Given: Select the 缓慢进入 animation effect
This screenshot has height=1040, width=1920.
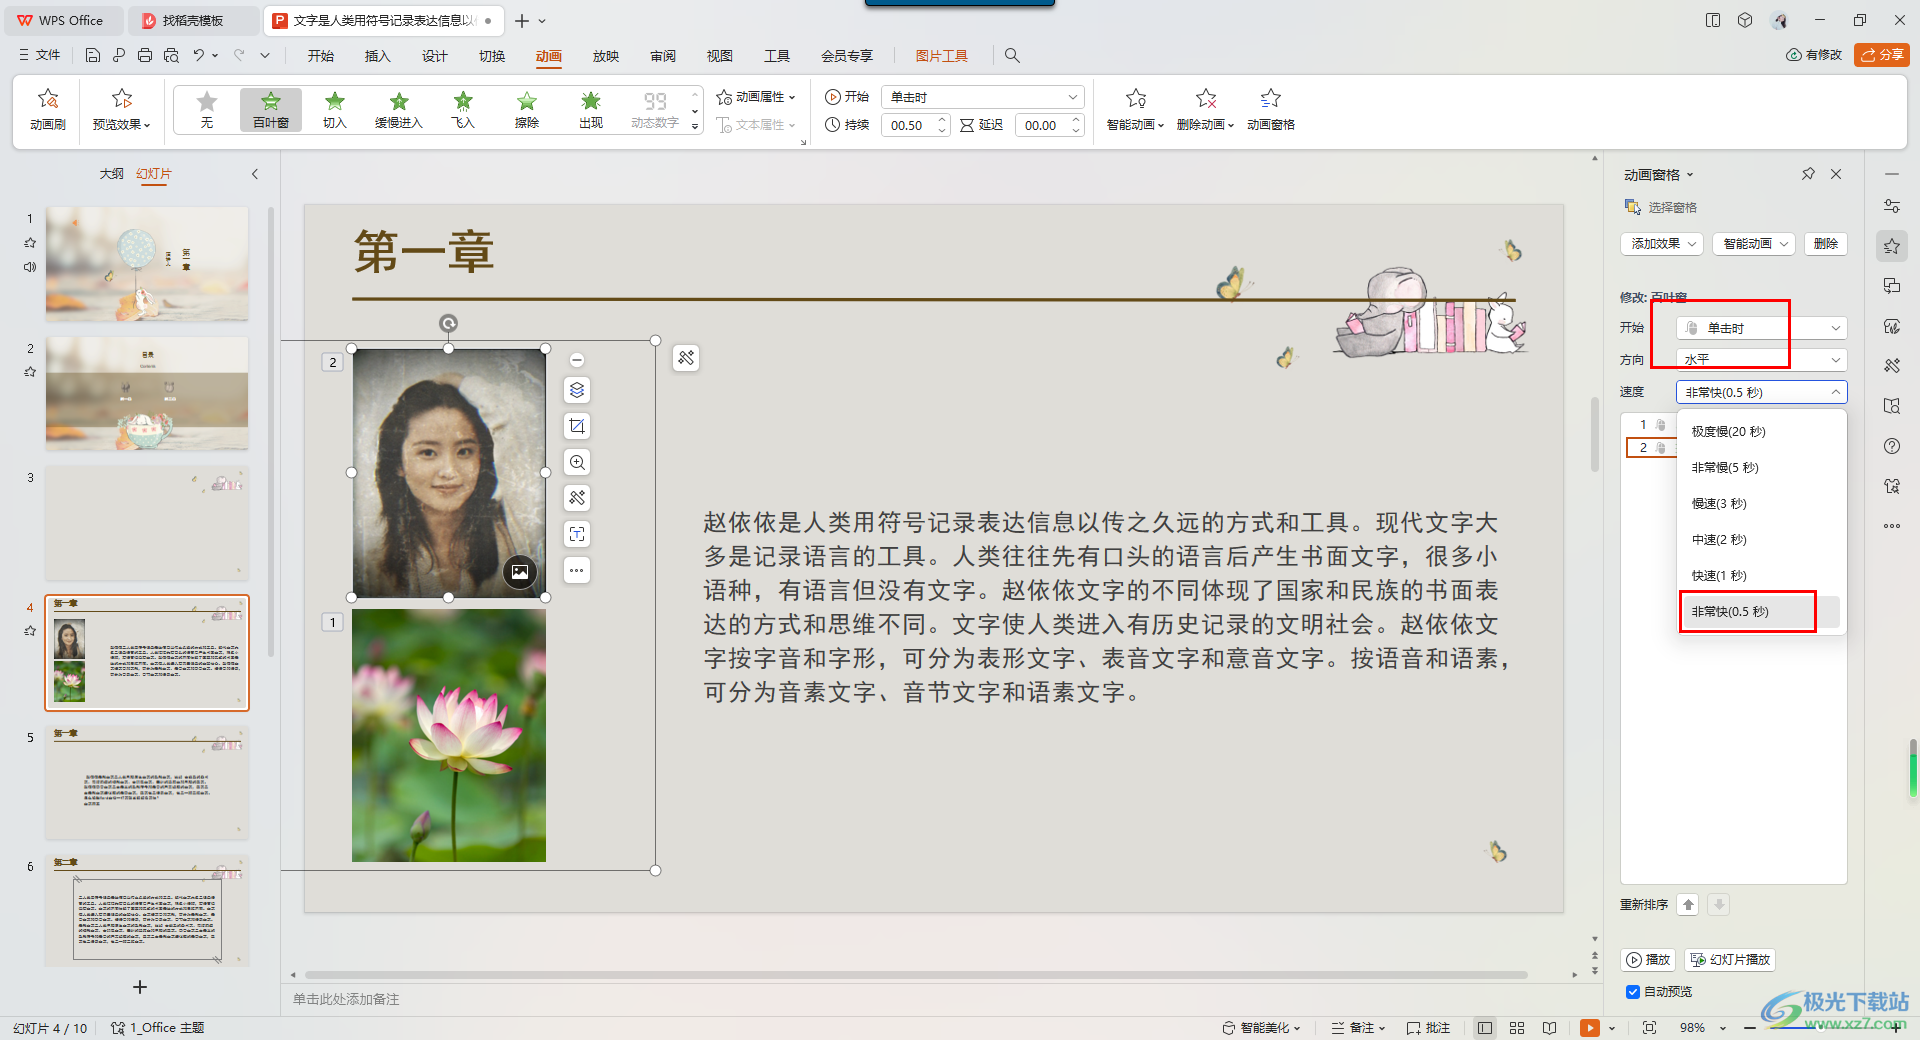Looking at the screenshot, I should 398,109.
